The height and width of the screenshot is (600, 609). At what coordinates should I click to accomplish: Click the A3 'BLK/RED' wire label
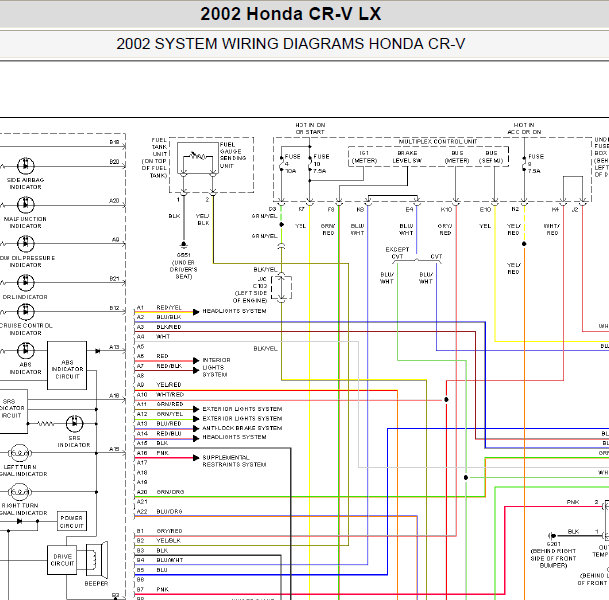[169, 327]
